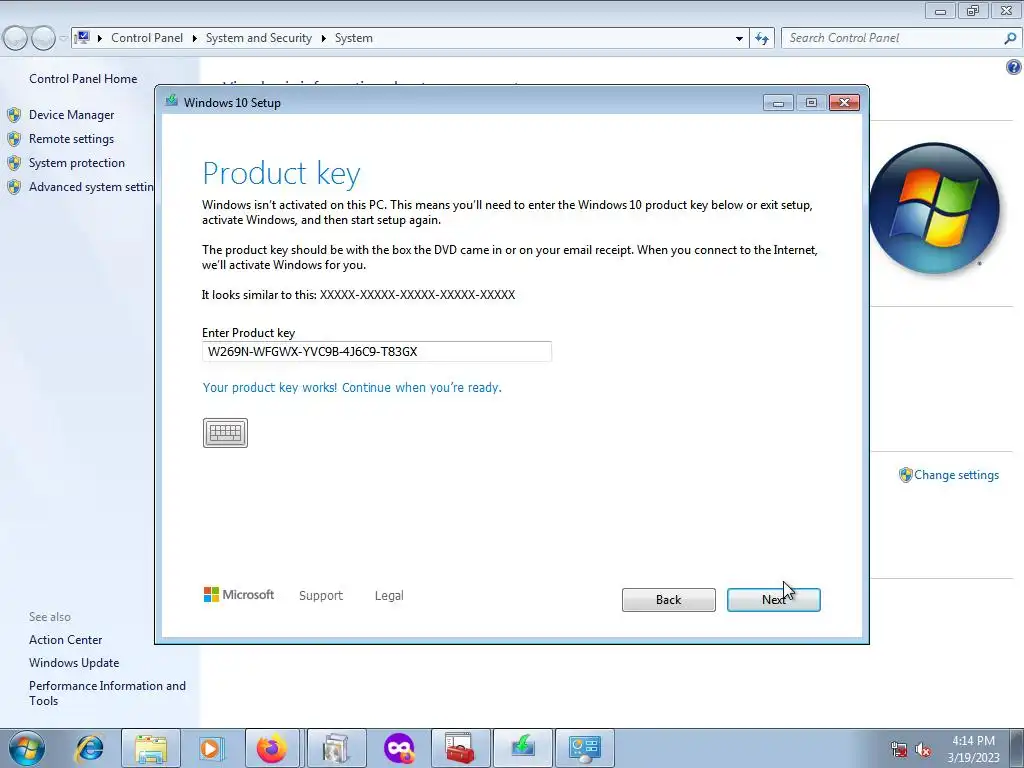Image resolution: width=1024 pixels, height=768 pixels.
Task: Open the Support link in setup
Action: coord(321,596)
